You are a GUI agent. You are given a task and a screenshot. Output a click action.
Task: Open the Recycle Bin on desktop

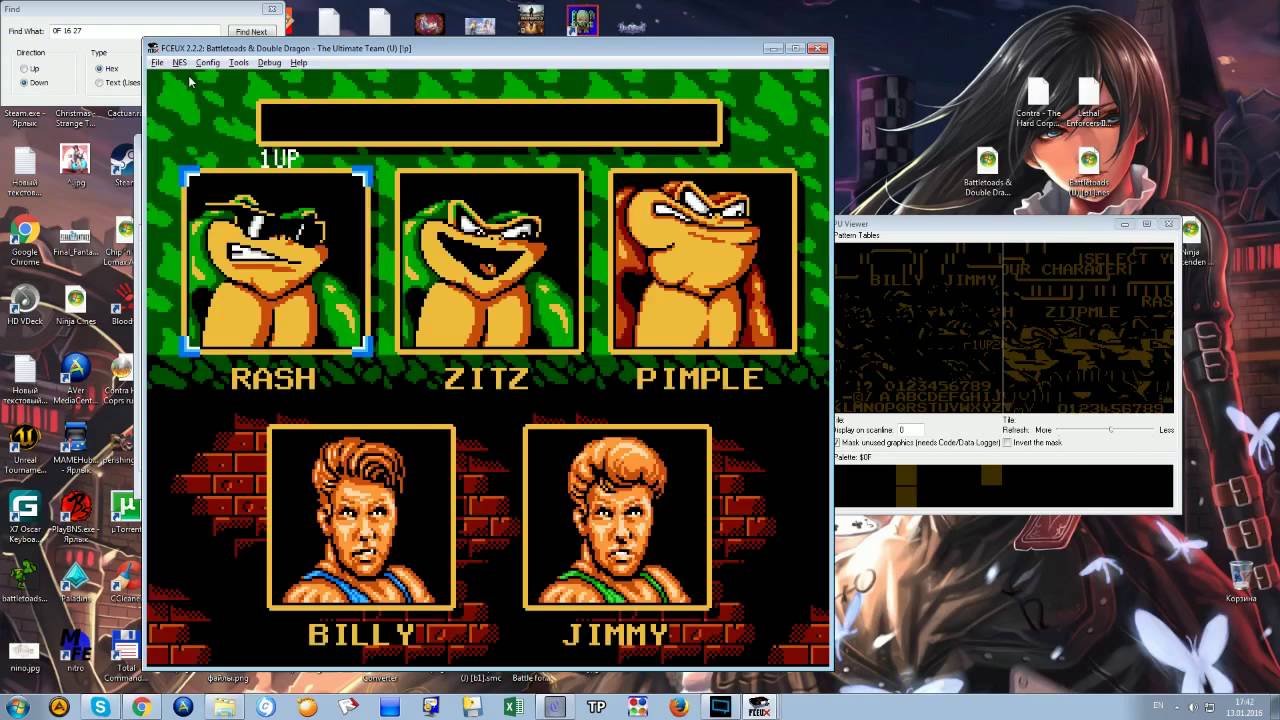coord(1241,580)
